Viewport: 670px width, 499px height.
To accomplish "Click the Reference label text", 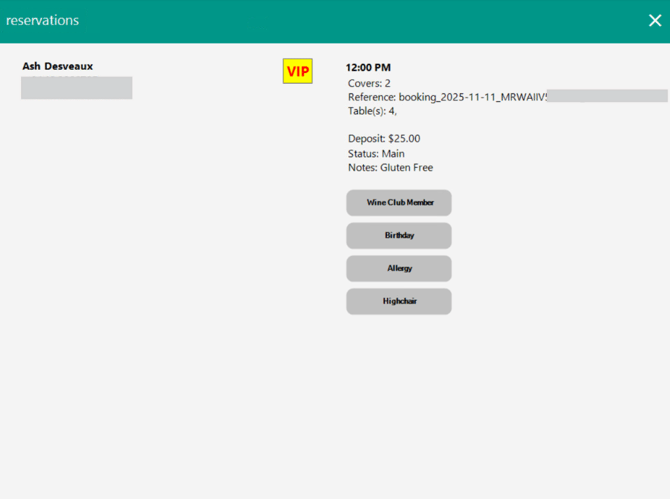I will coord(371,97).
